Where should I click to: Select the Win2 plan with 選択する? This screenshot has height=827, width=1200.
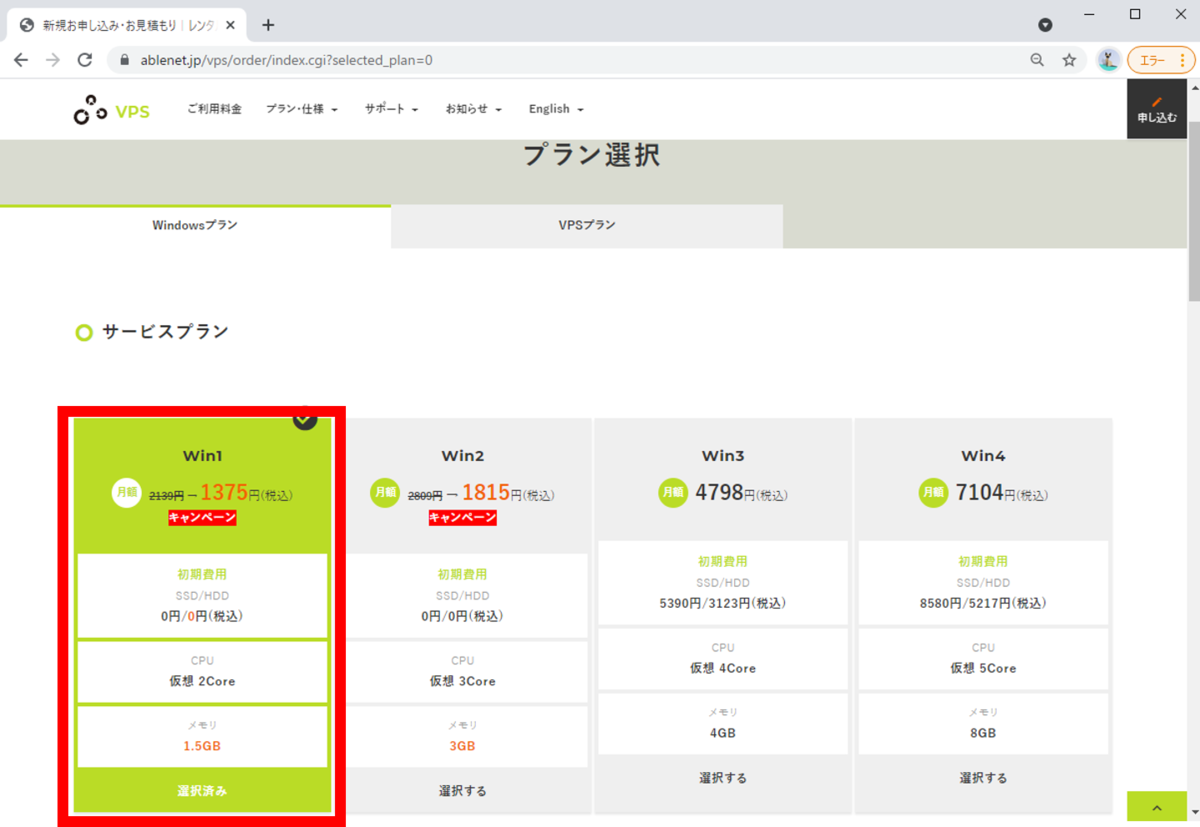pyautogui.click(x=463, y=791)
